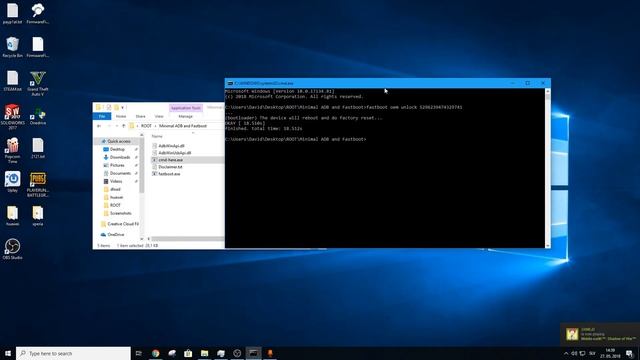This screenshot has height=360, width=640.
Task: Switch to Command Prompt taskbar button
Action: [253, 353]
